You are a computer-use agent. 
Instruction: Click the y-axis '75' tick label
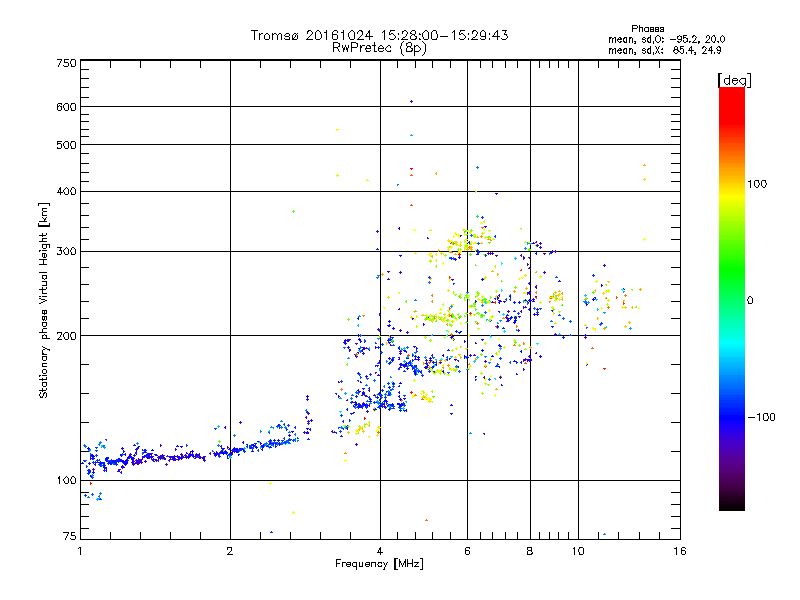(x=70, y=536)
